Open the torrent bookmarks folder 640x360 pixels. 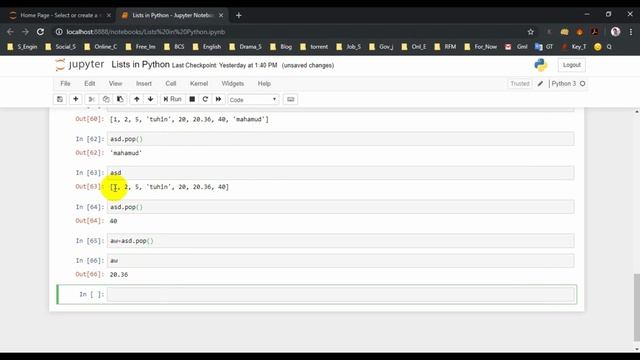point(314,47)
